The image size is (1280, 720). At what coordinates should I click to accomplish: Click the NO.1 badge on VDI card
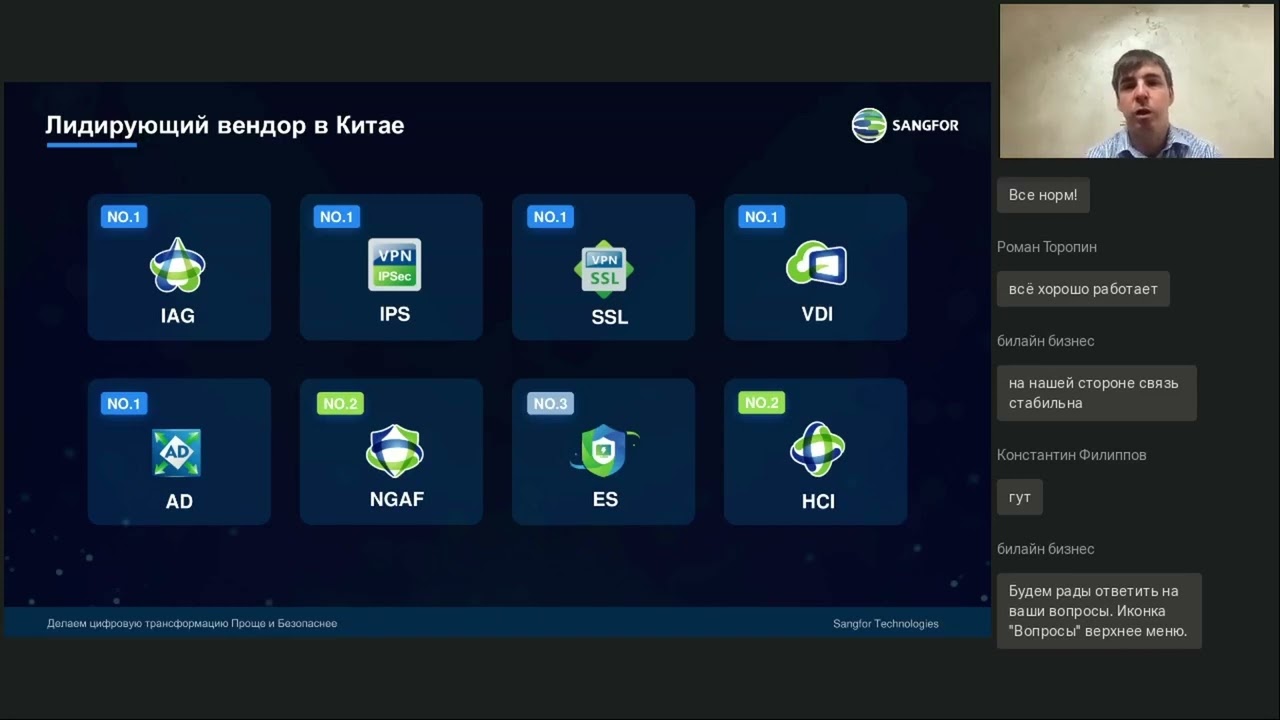(761, 217)
